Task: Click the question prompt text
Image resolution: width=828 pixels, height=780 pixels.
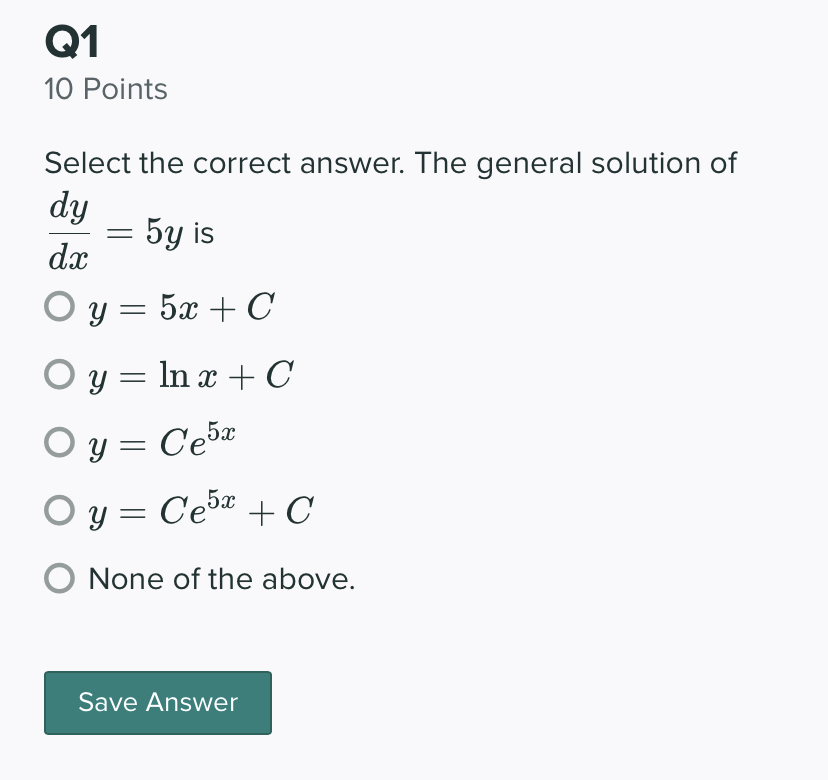Action: click(x=390, y=162)
